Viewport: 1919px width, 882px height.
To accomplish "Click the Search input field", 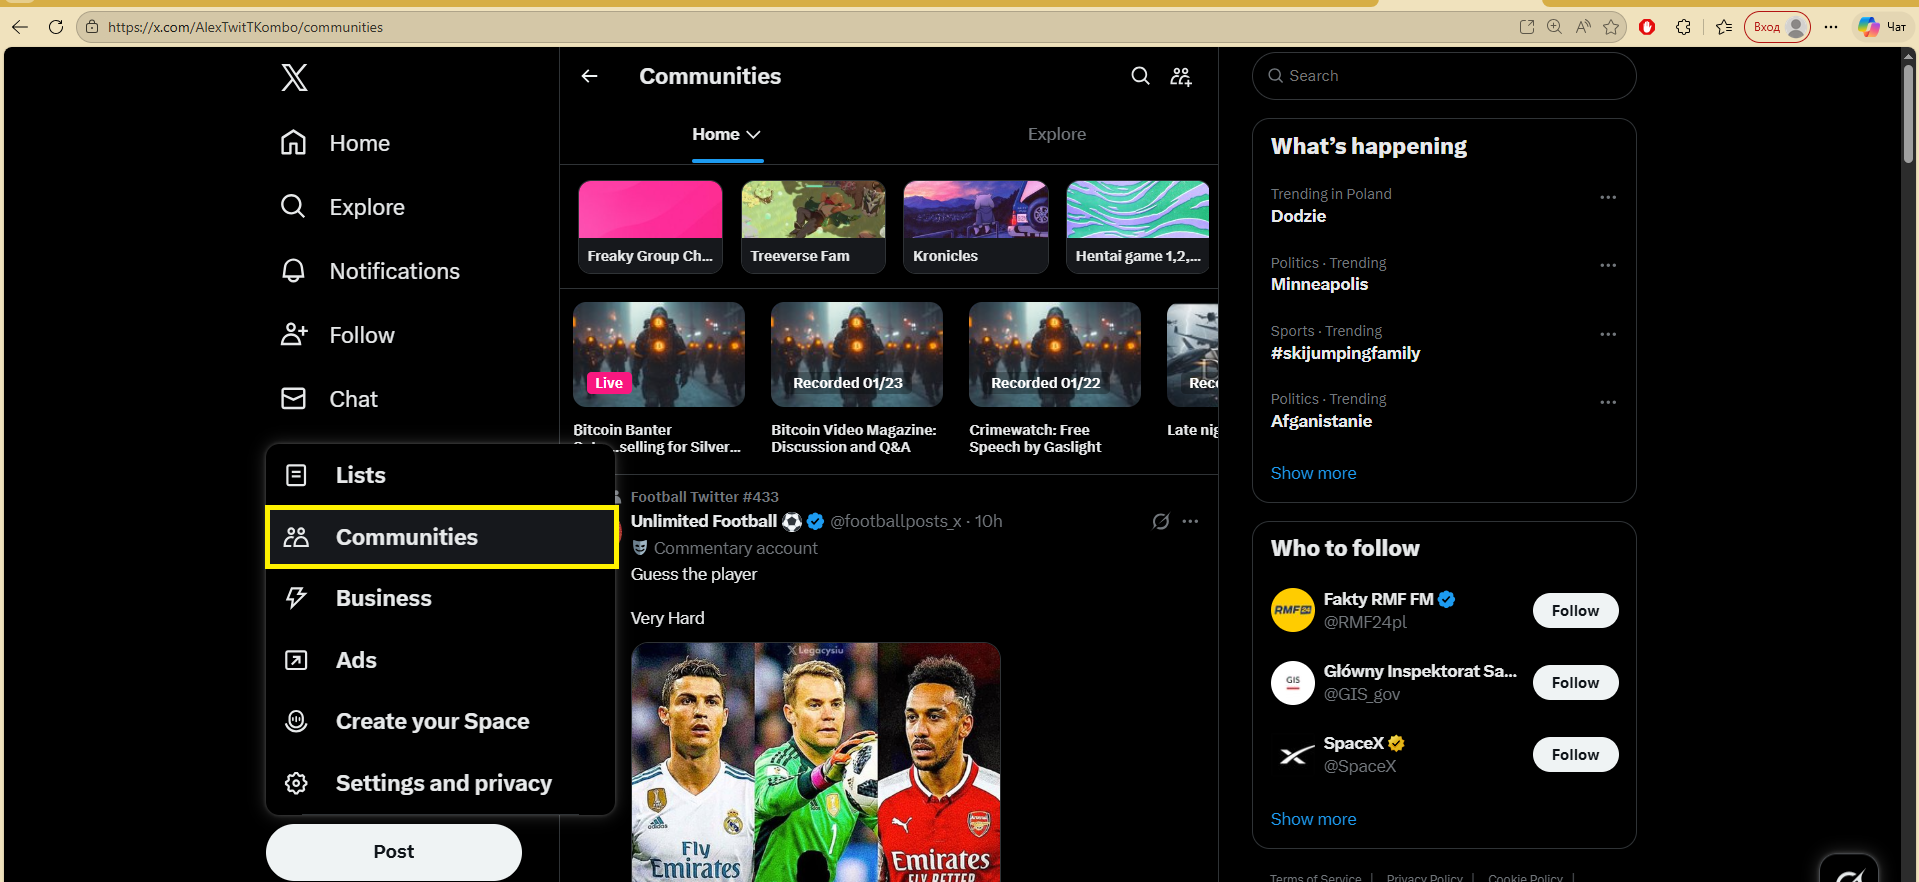I will tap(1444, 76).
